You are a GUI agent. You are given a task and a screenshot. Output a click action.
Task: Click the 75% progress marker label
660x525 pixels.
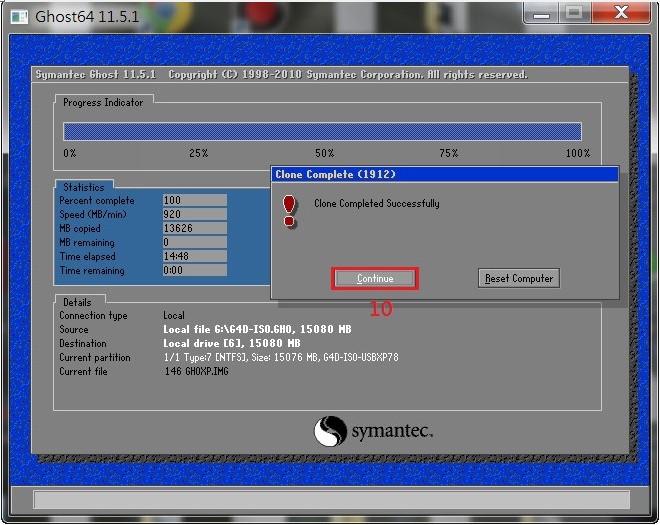click(449, 153)
